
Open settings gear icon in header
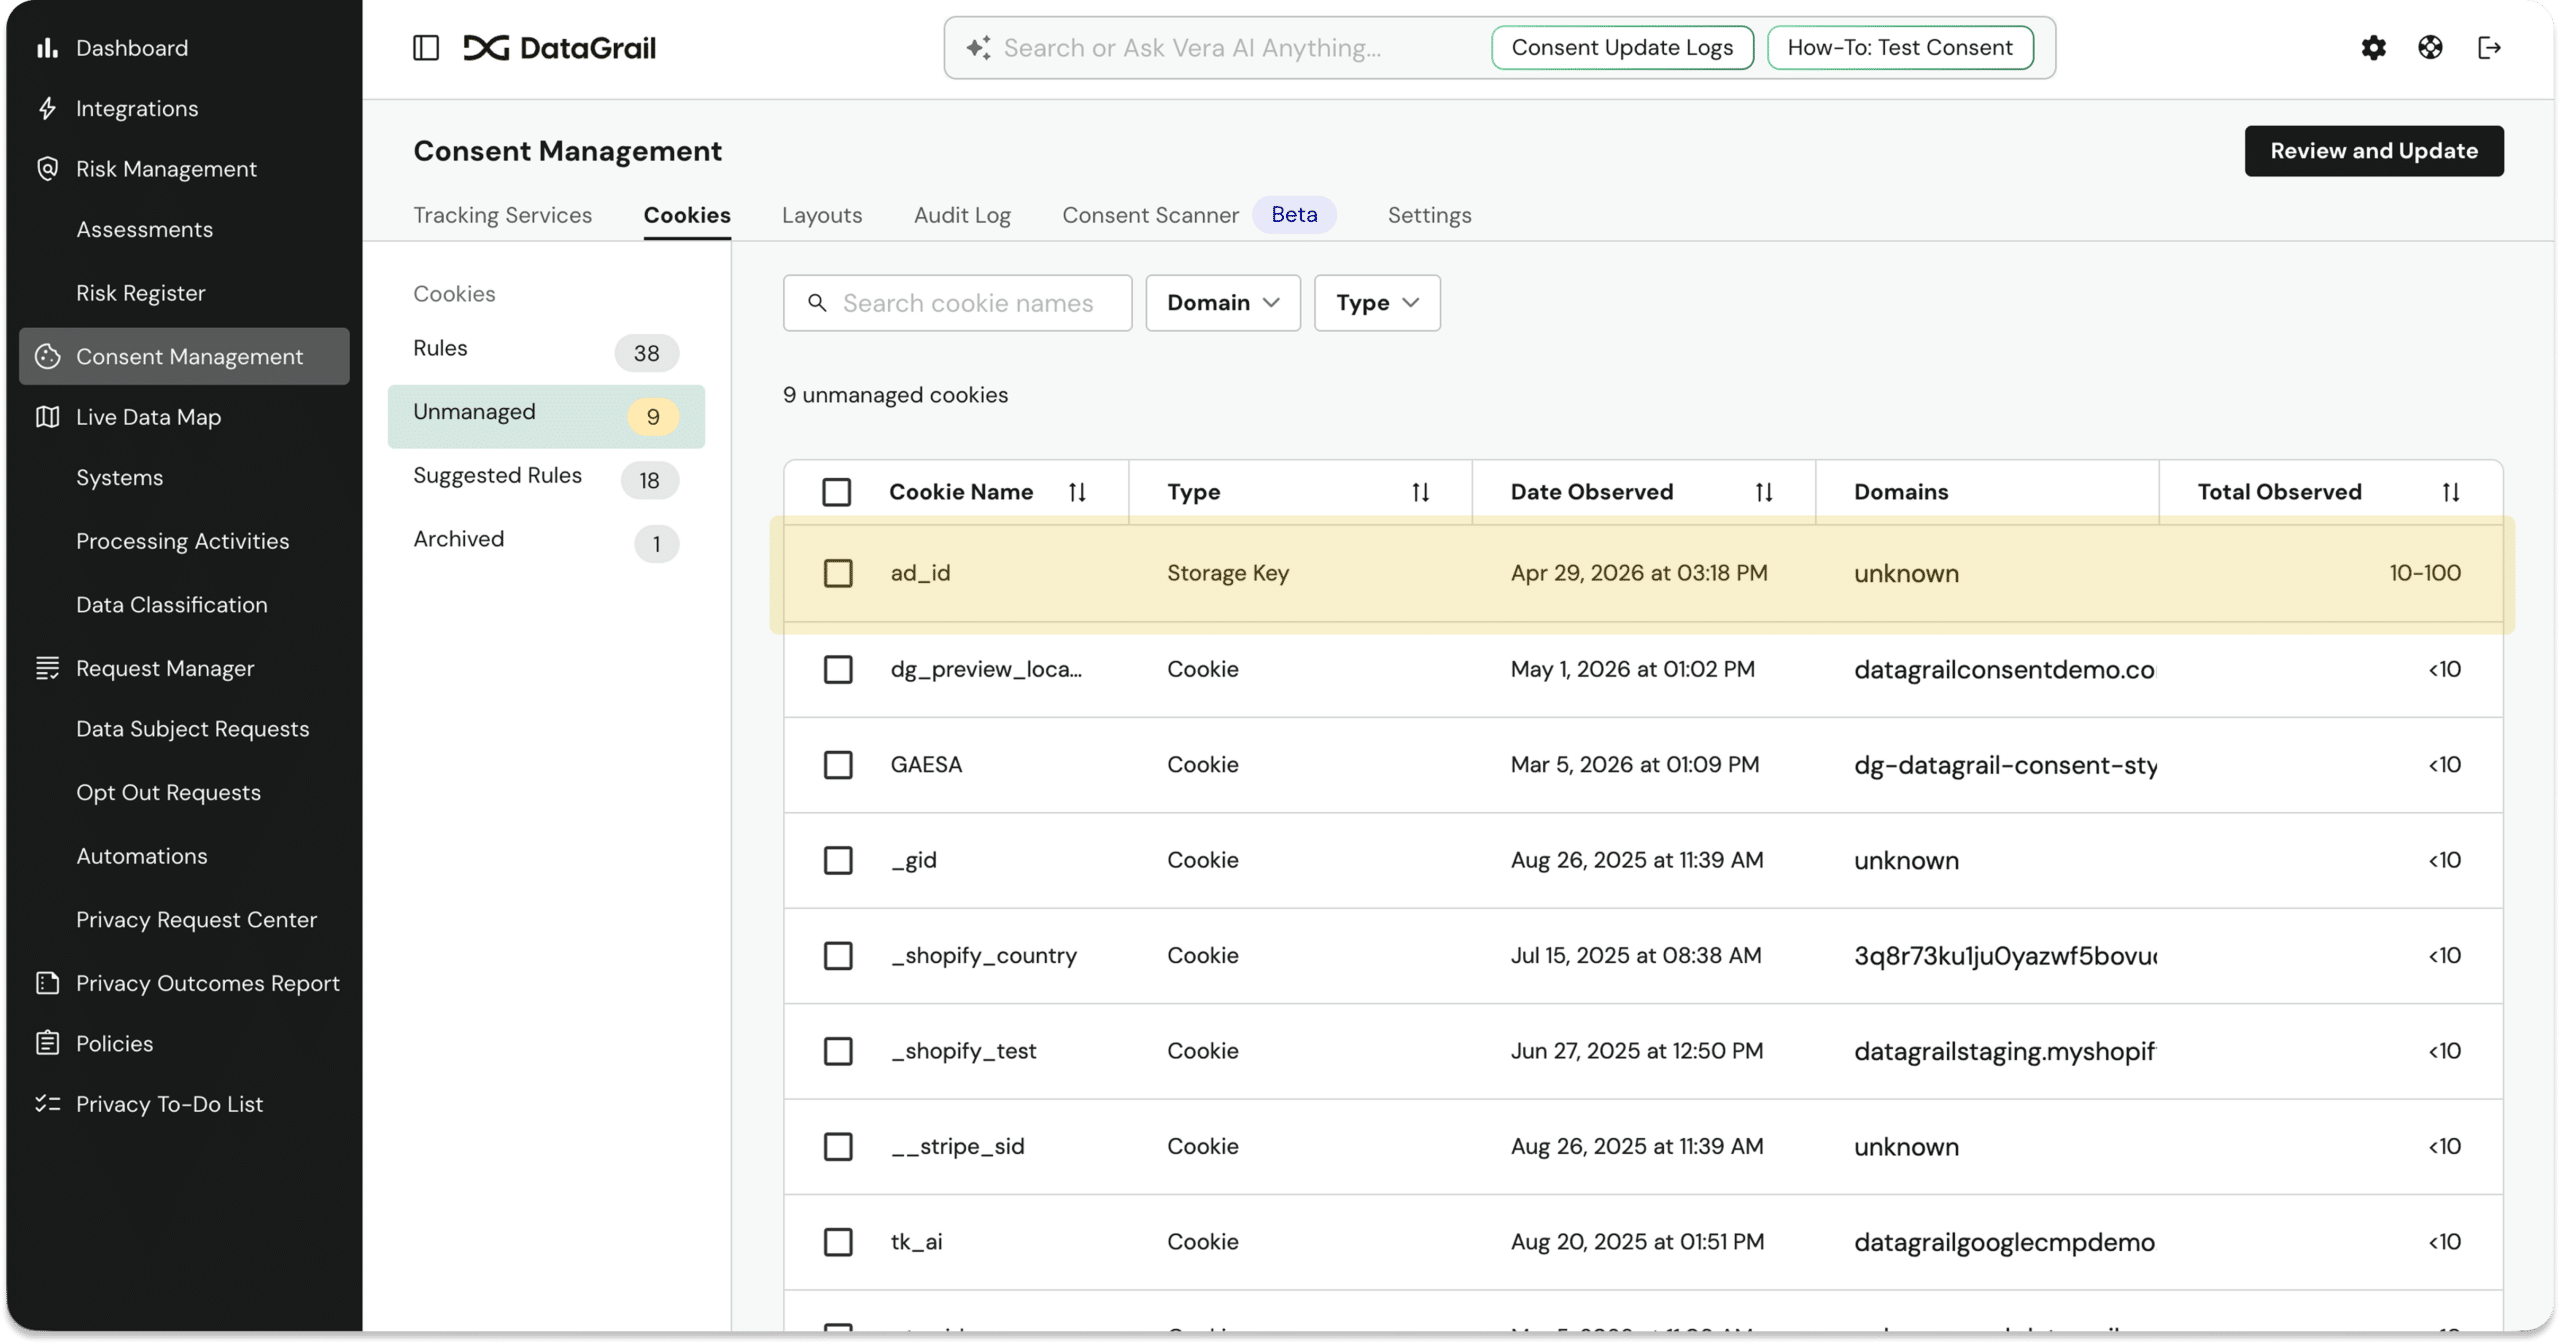click(2373, 47)
